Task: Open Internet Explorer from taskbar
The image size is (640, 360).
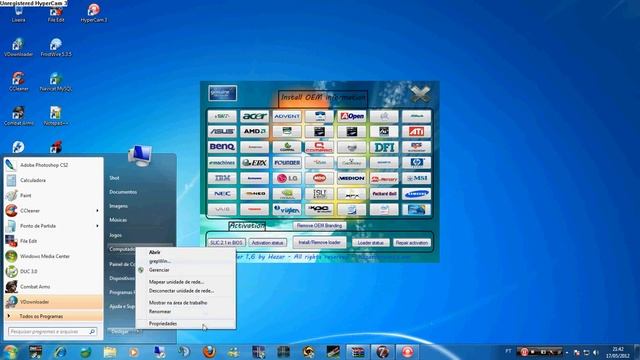Action: point(60,352)
